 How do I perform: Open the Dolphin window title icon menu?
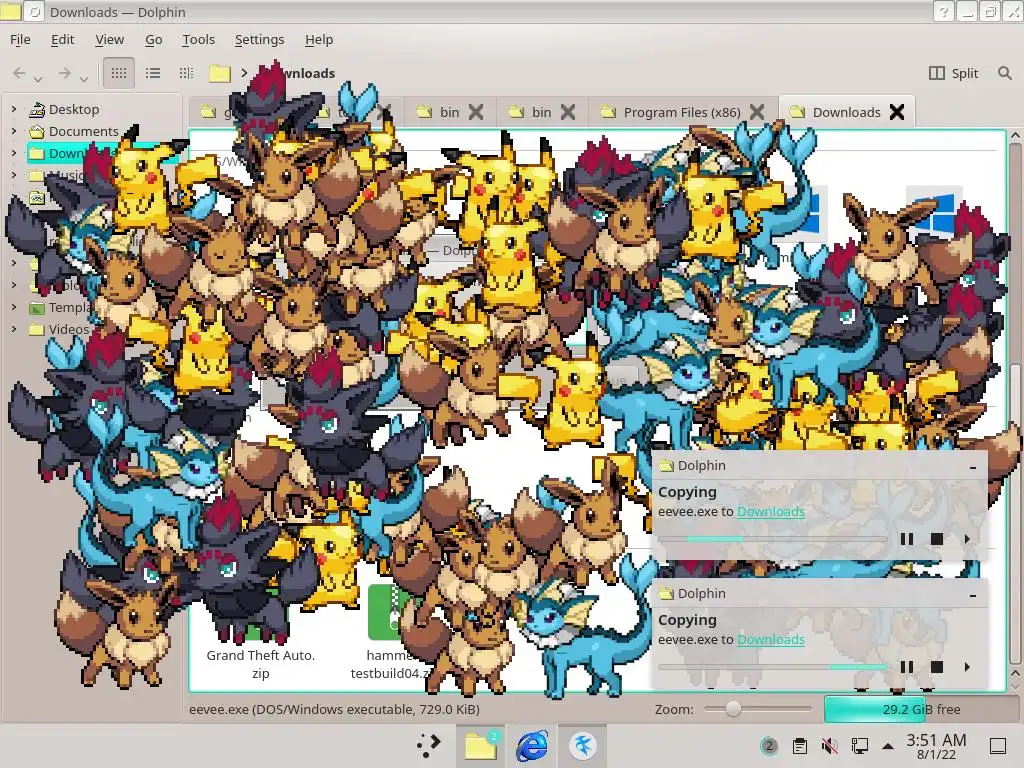pyautogui.click(x=10, y=12)
